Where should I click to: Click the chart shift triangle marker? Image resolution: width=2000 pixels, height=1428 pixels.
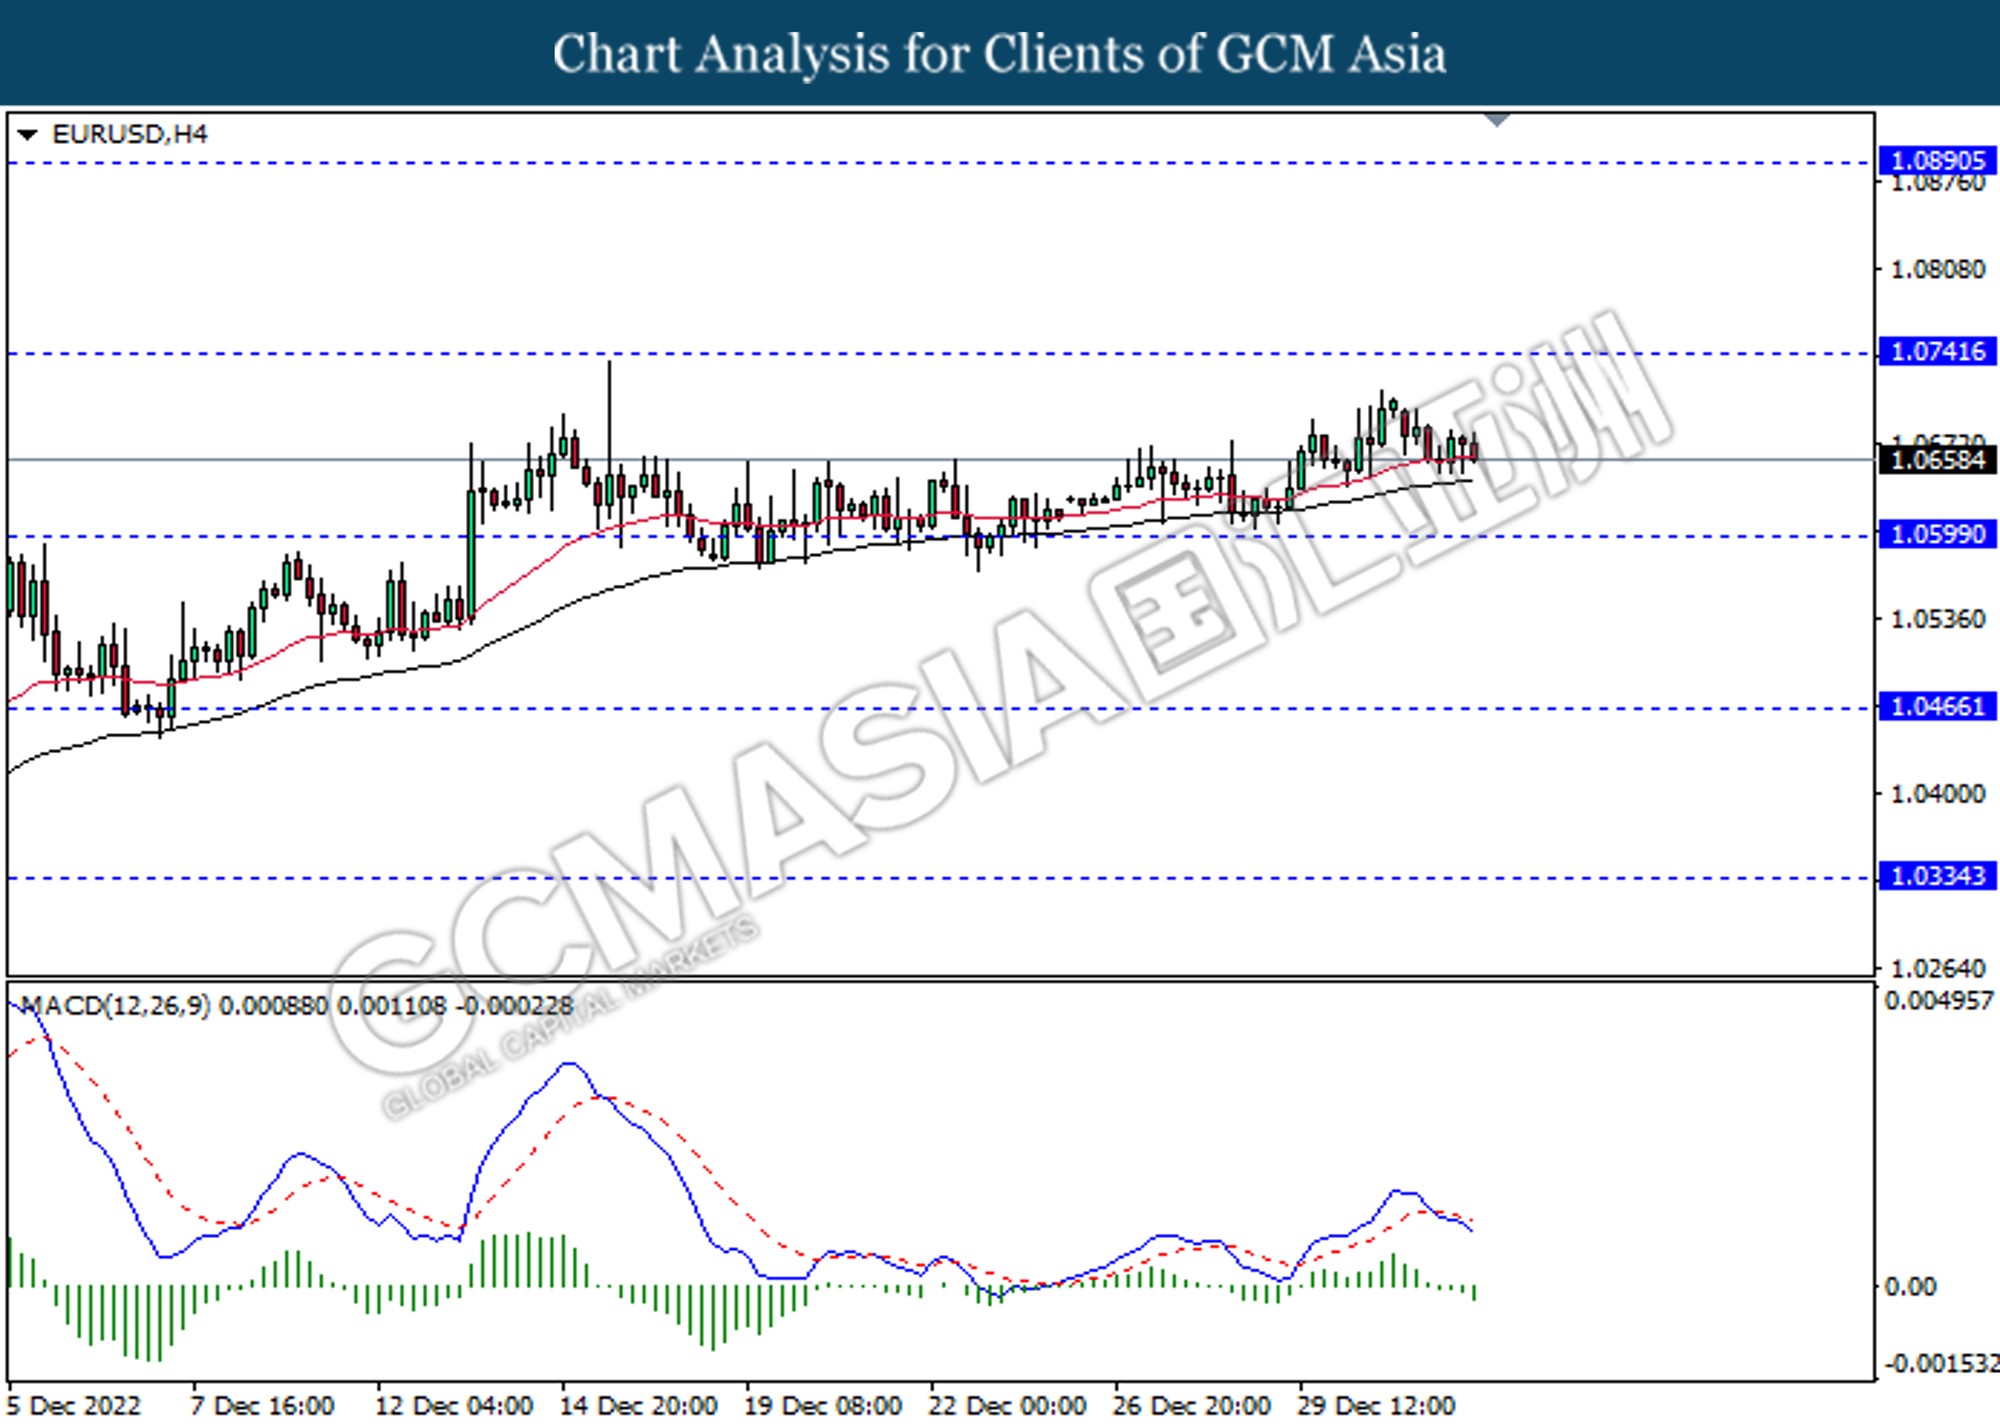(1496, 120)
